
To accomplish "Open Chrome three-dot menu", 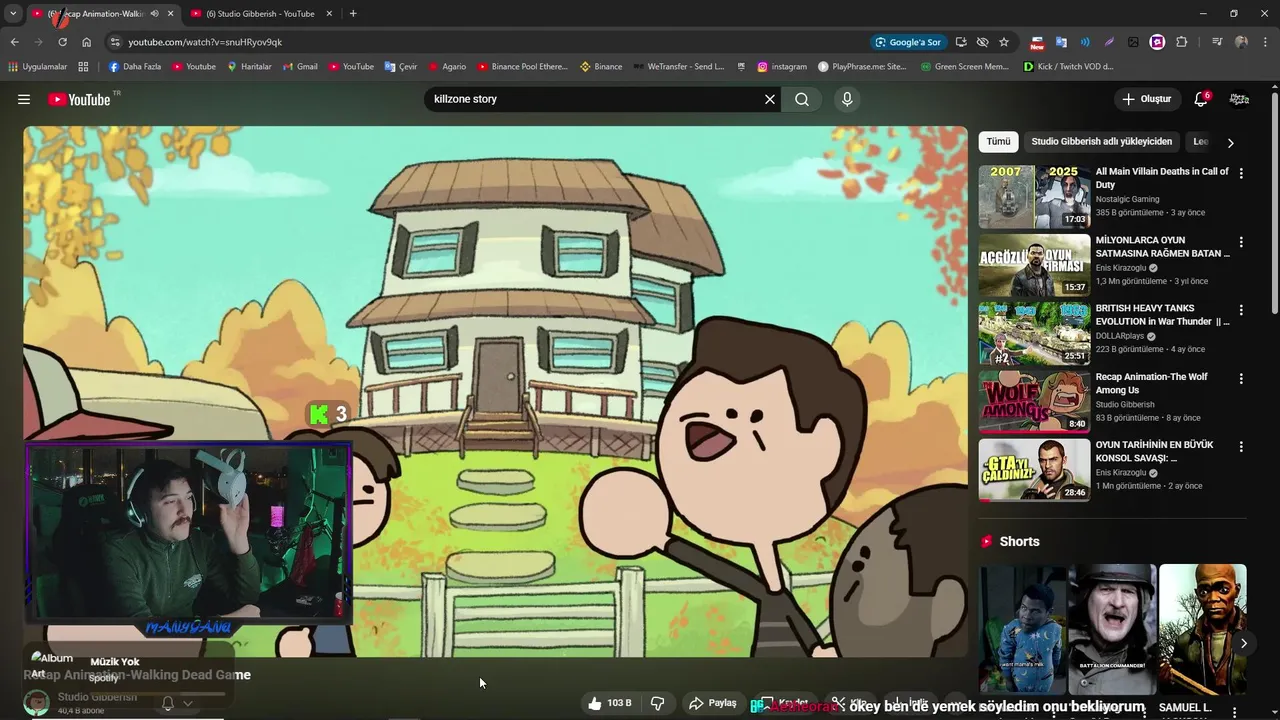I will coord(1265,42).
